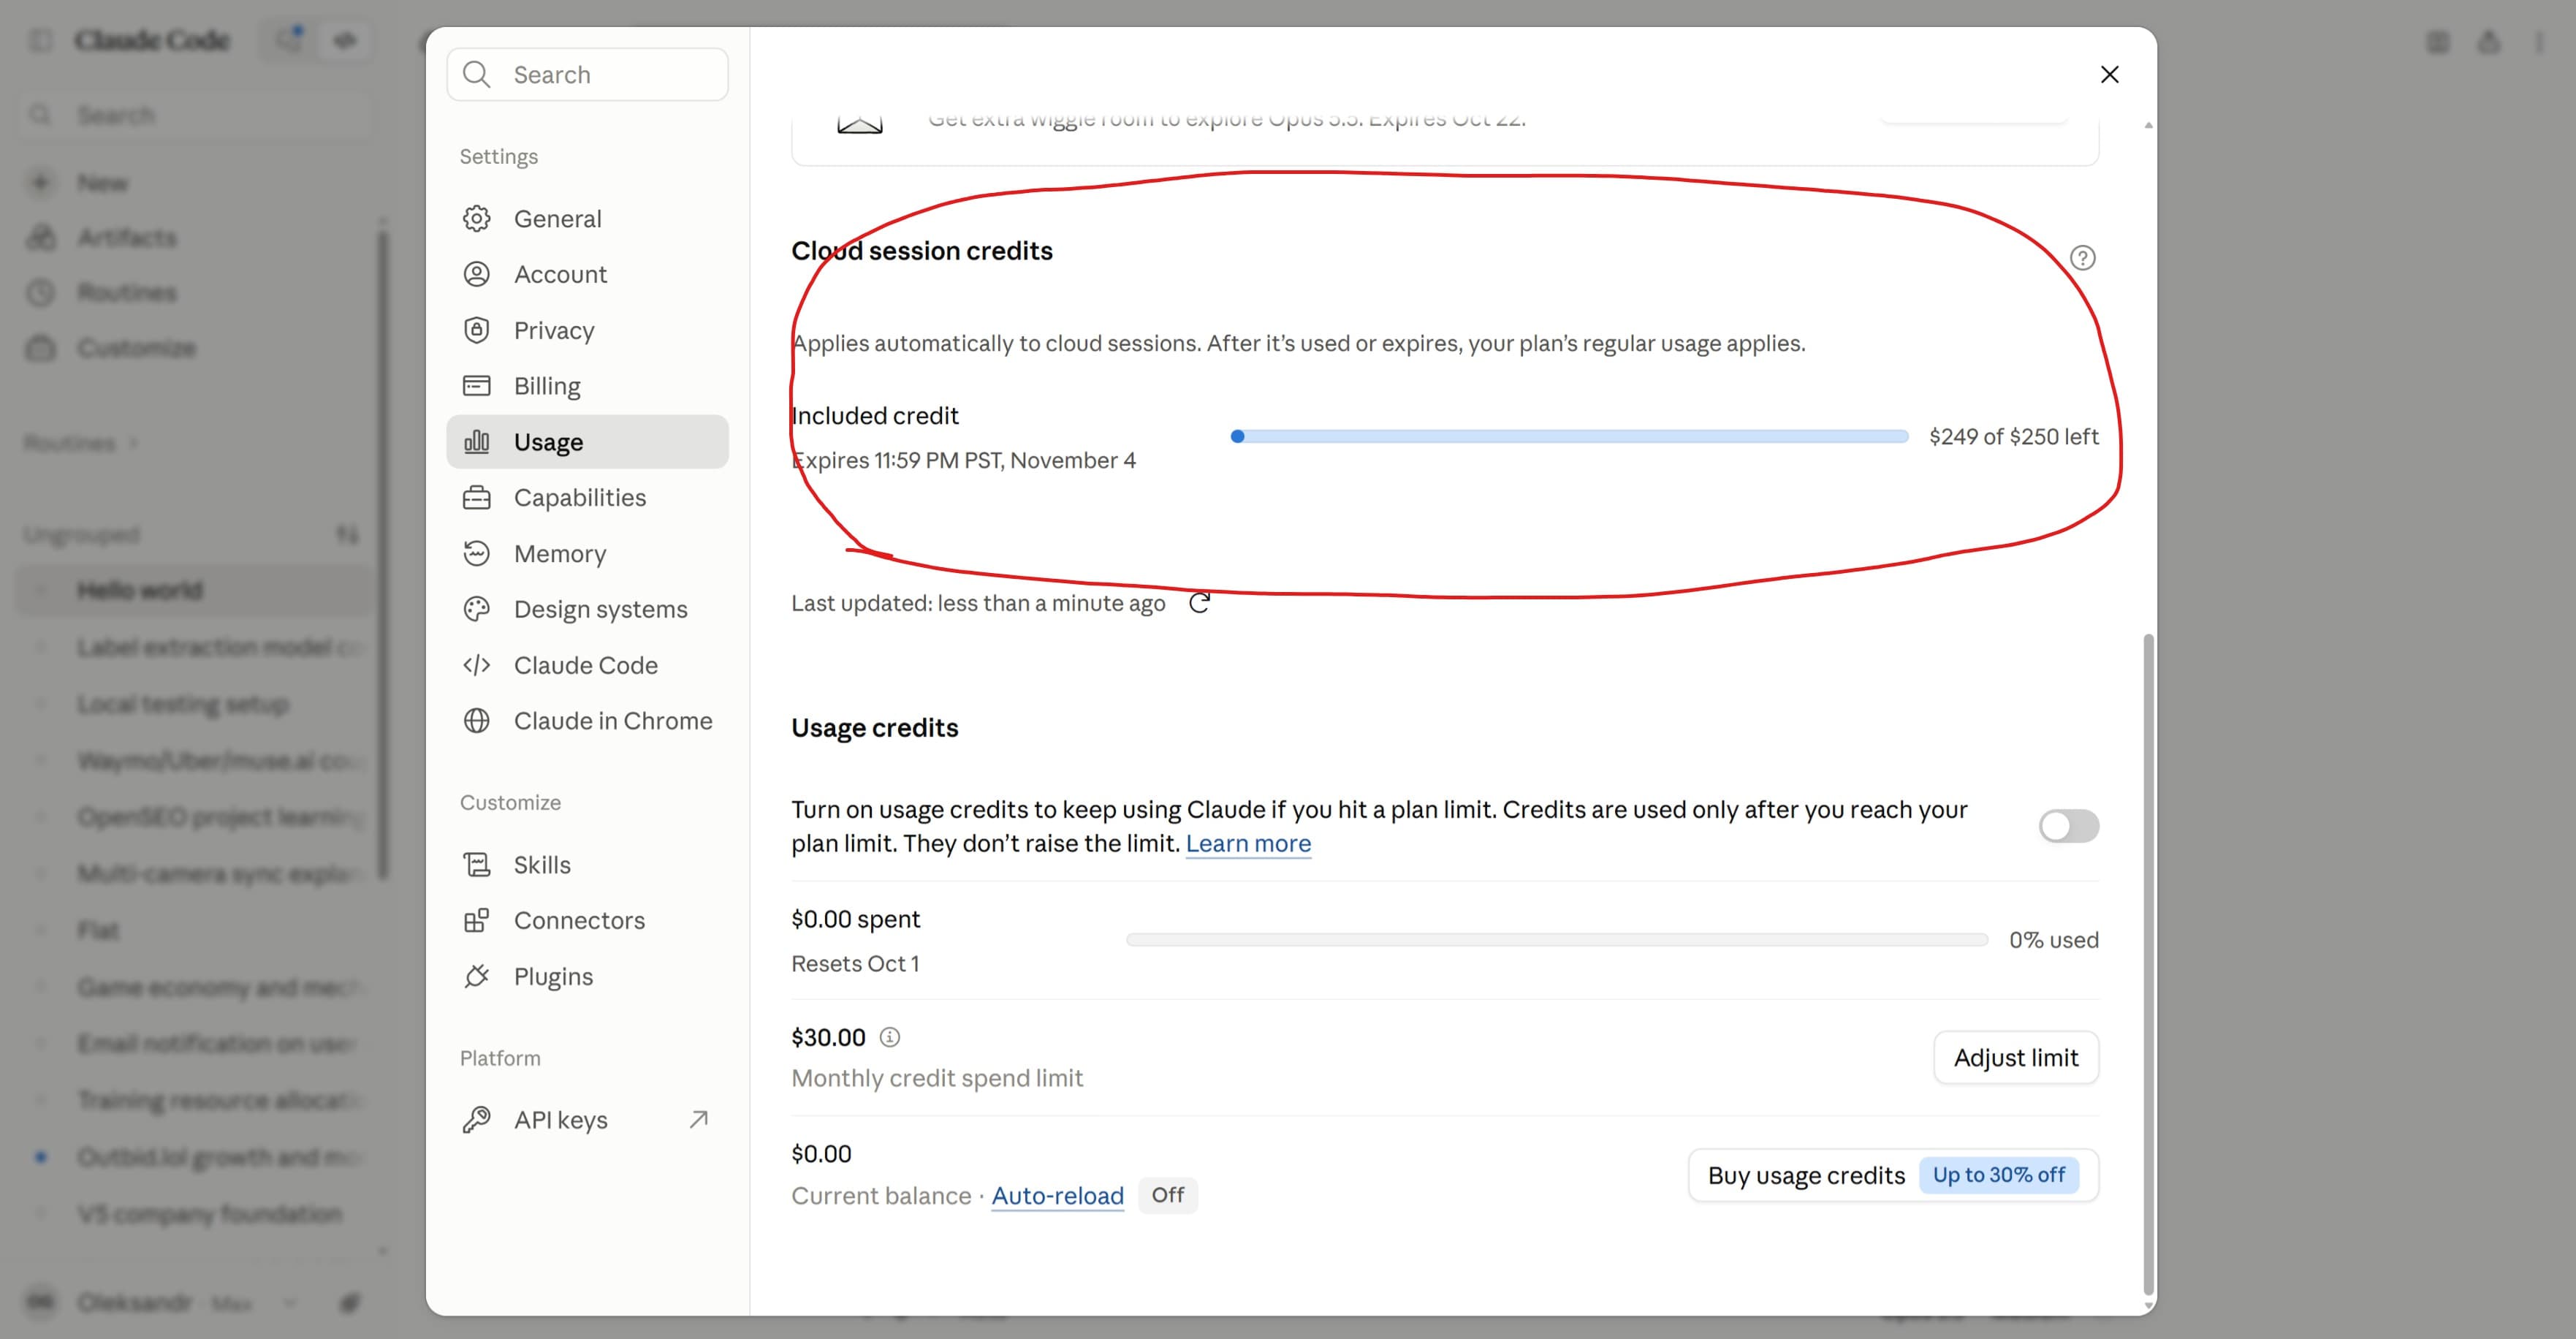Click the help icon beside Cloud session credits
The image size is (2576, 1339).
2082,258
